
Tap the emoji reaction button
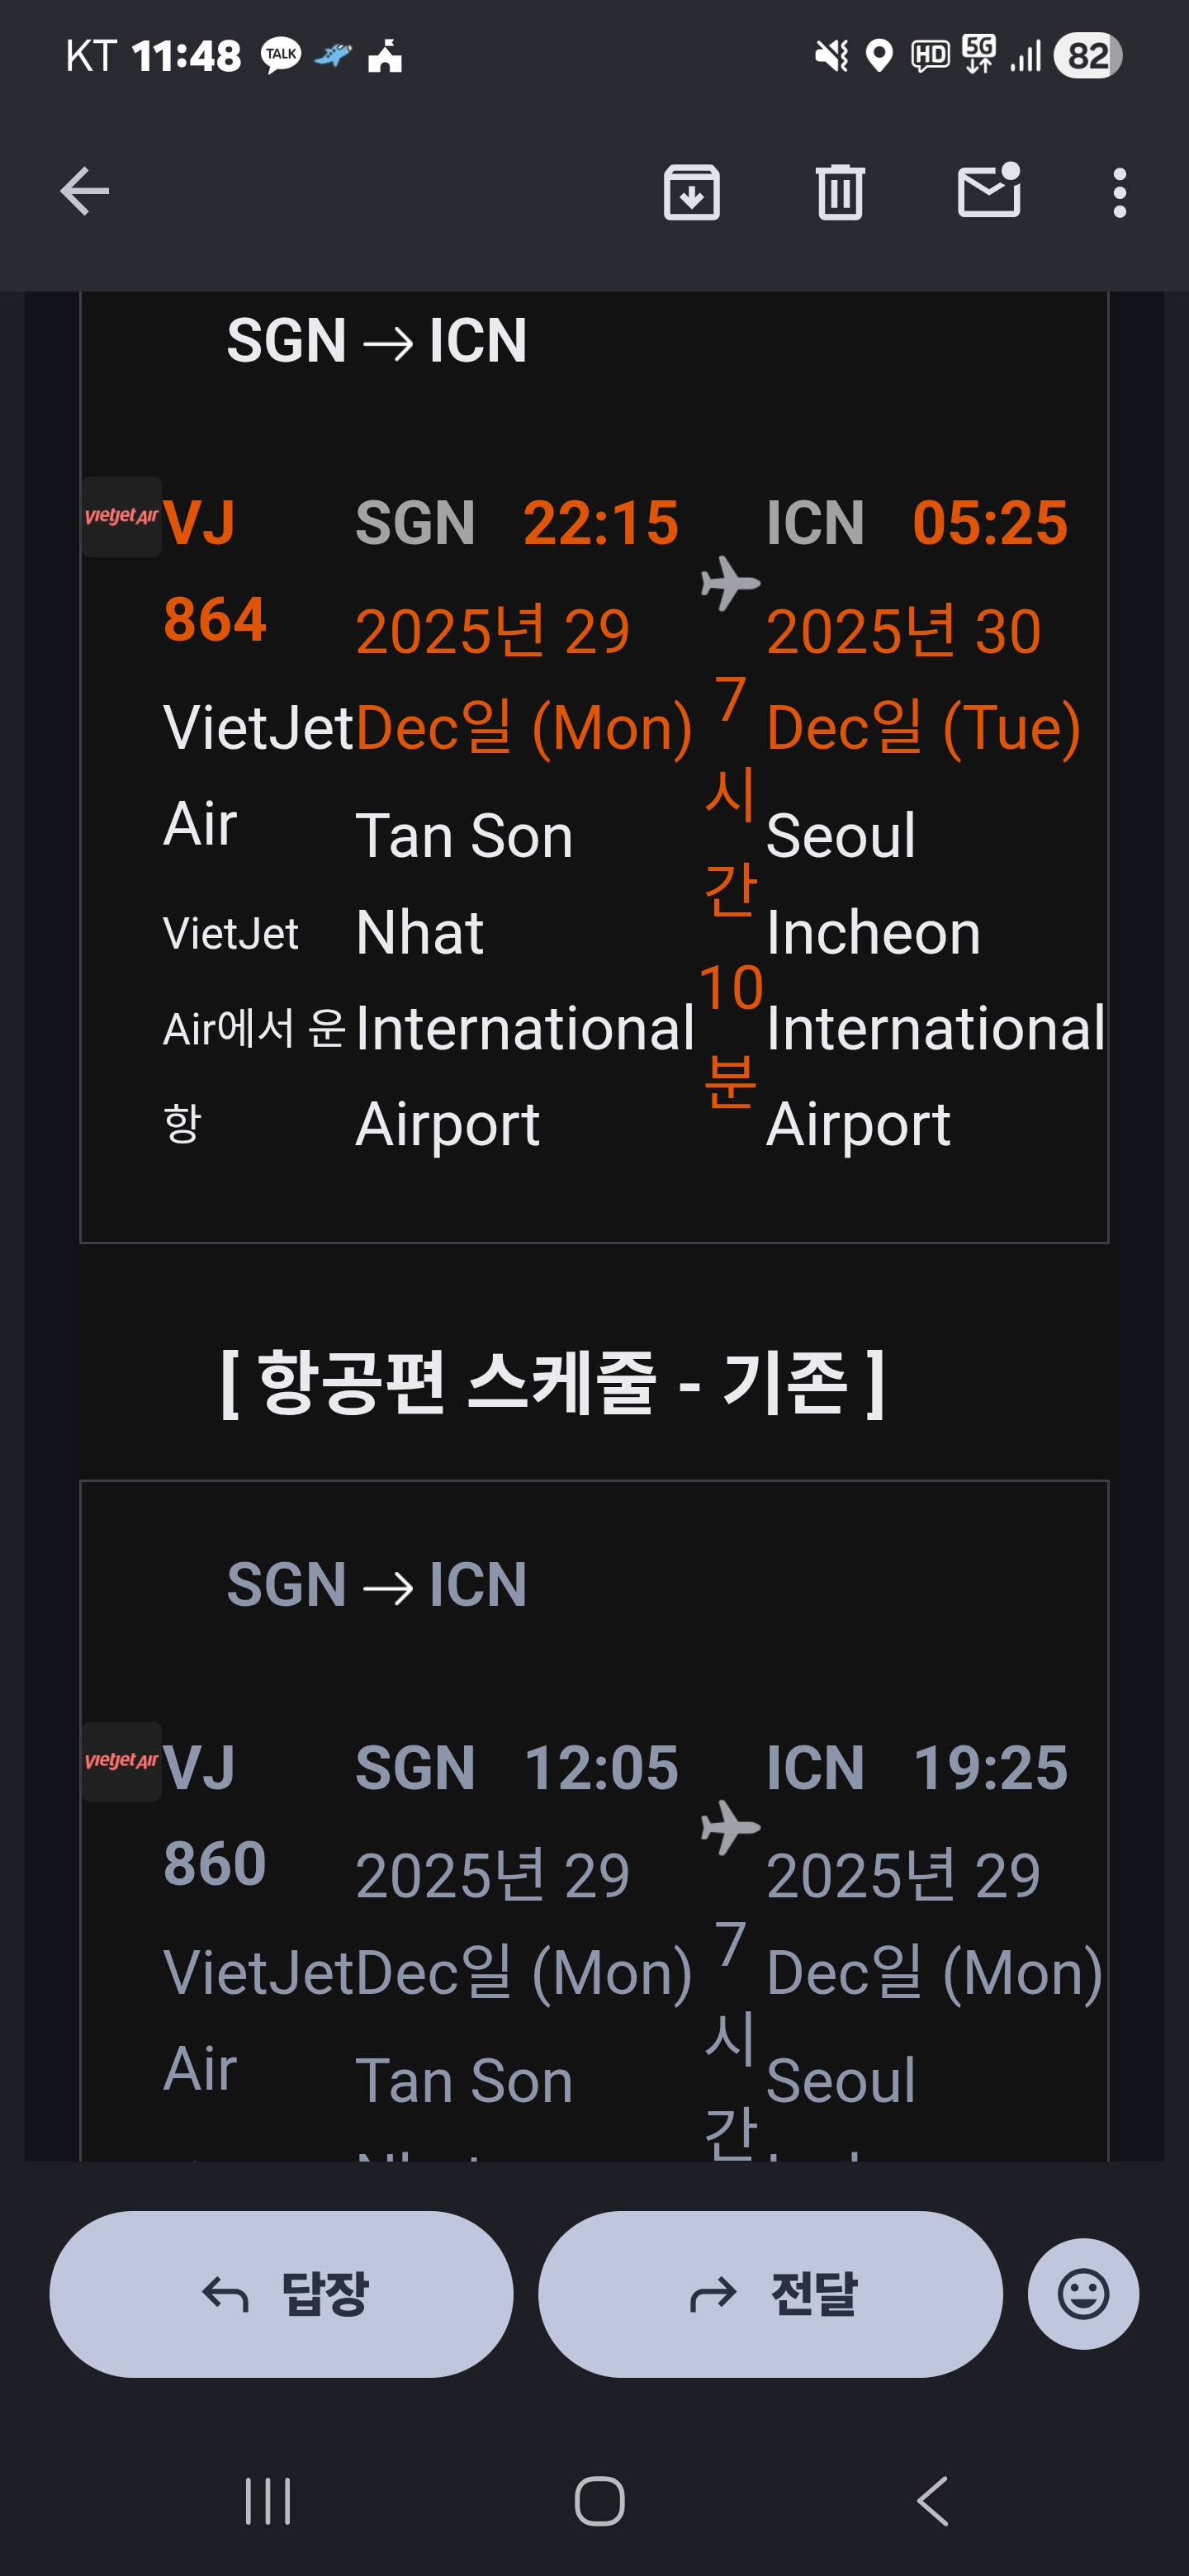click(1082, 2293)
